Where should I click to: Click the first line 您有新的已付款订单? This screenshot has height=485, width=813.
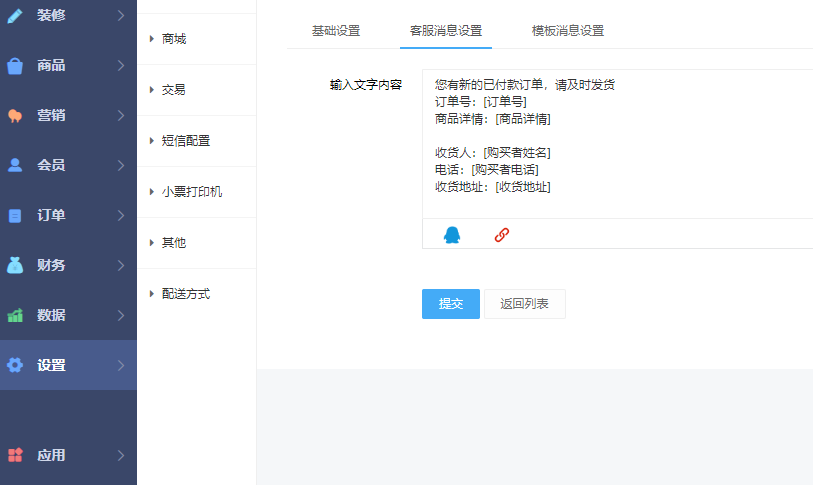[525, 85]
